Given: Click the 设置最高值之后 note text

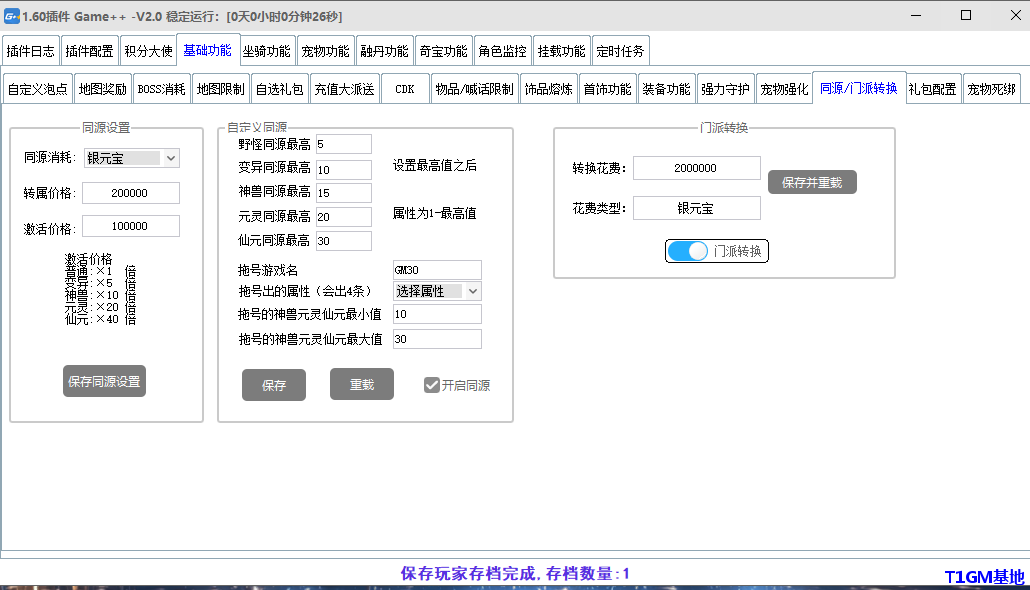Looking at the screenshot, I should click(x=435, y=166).
